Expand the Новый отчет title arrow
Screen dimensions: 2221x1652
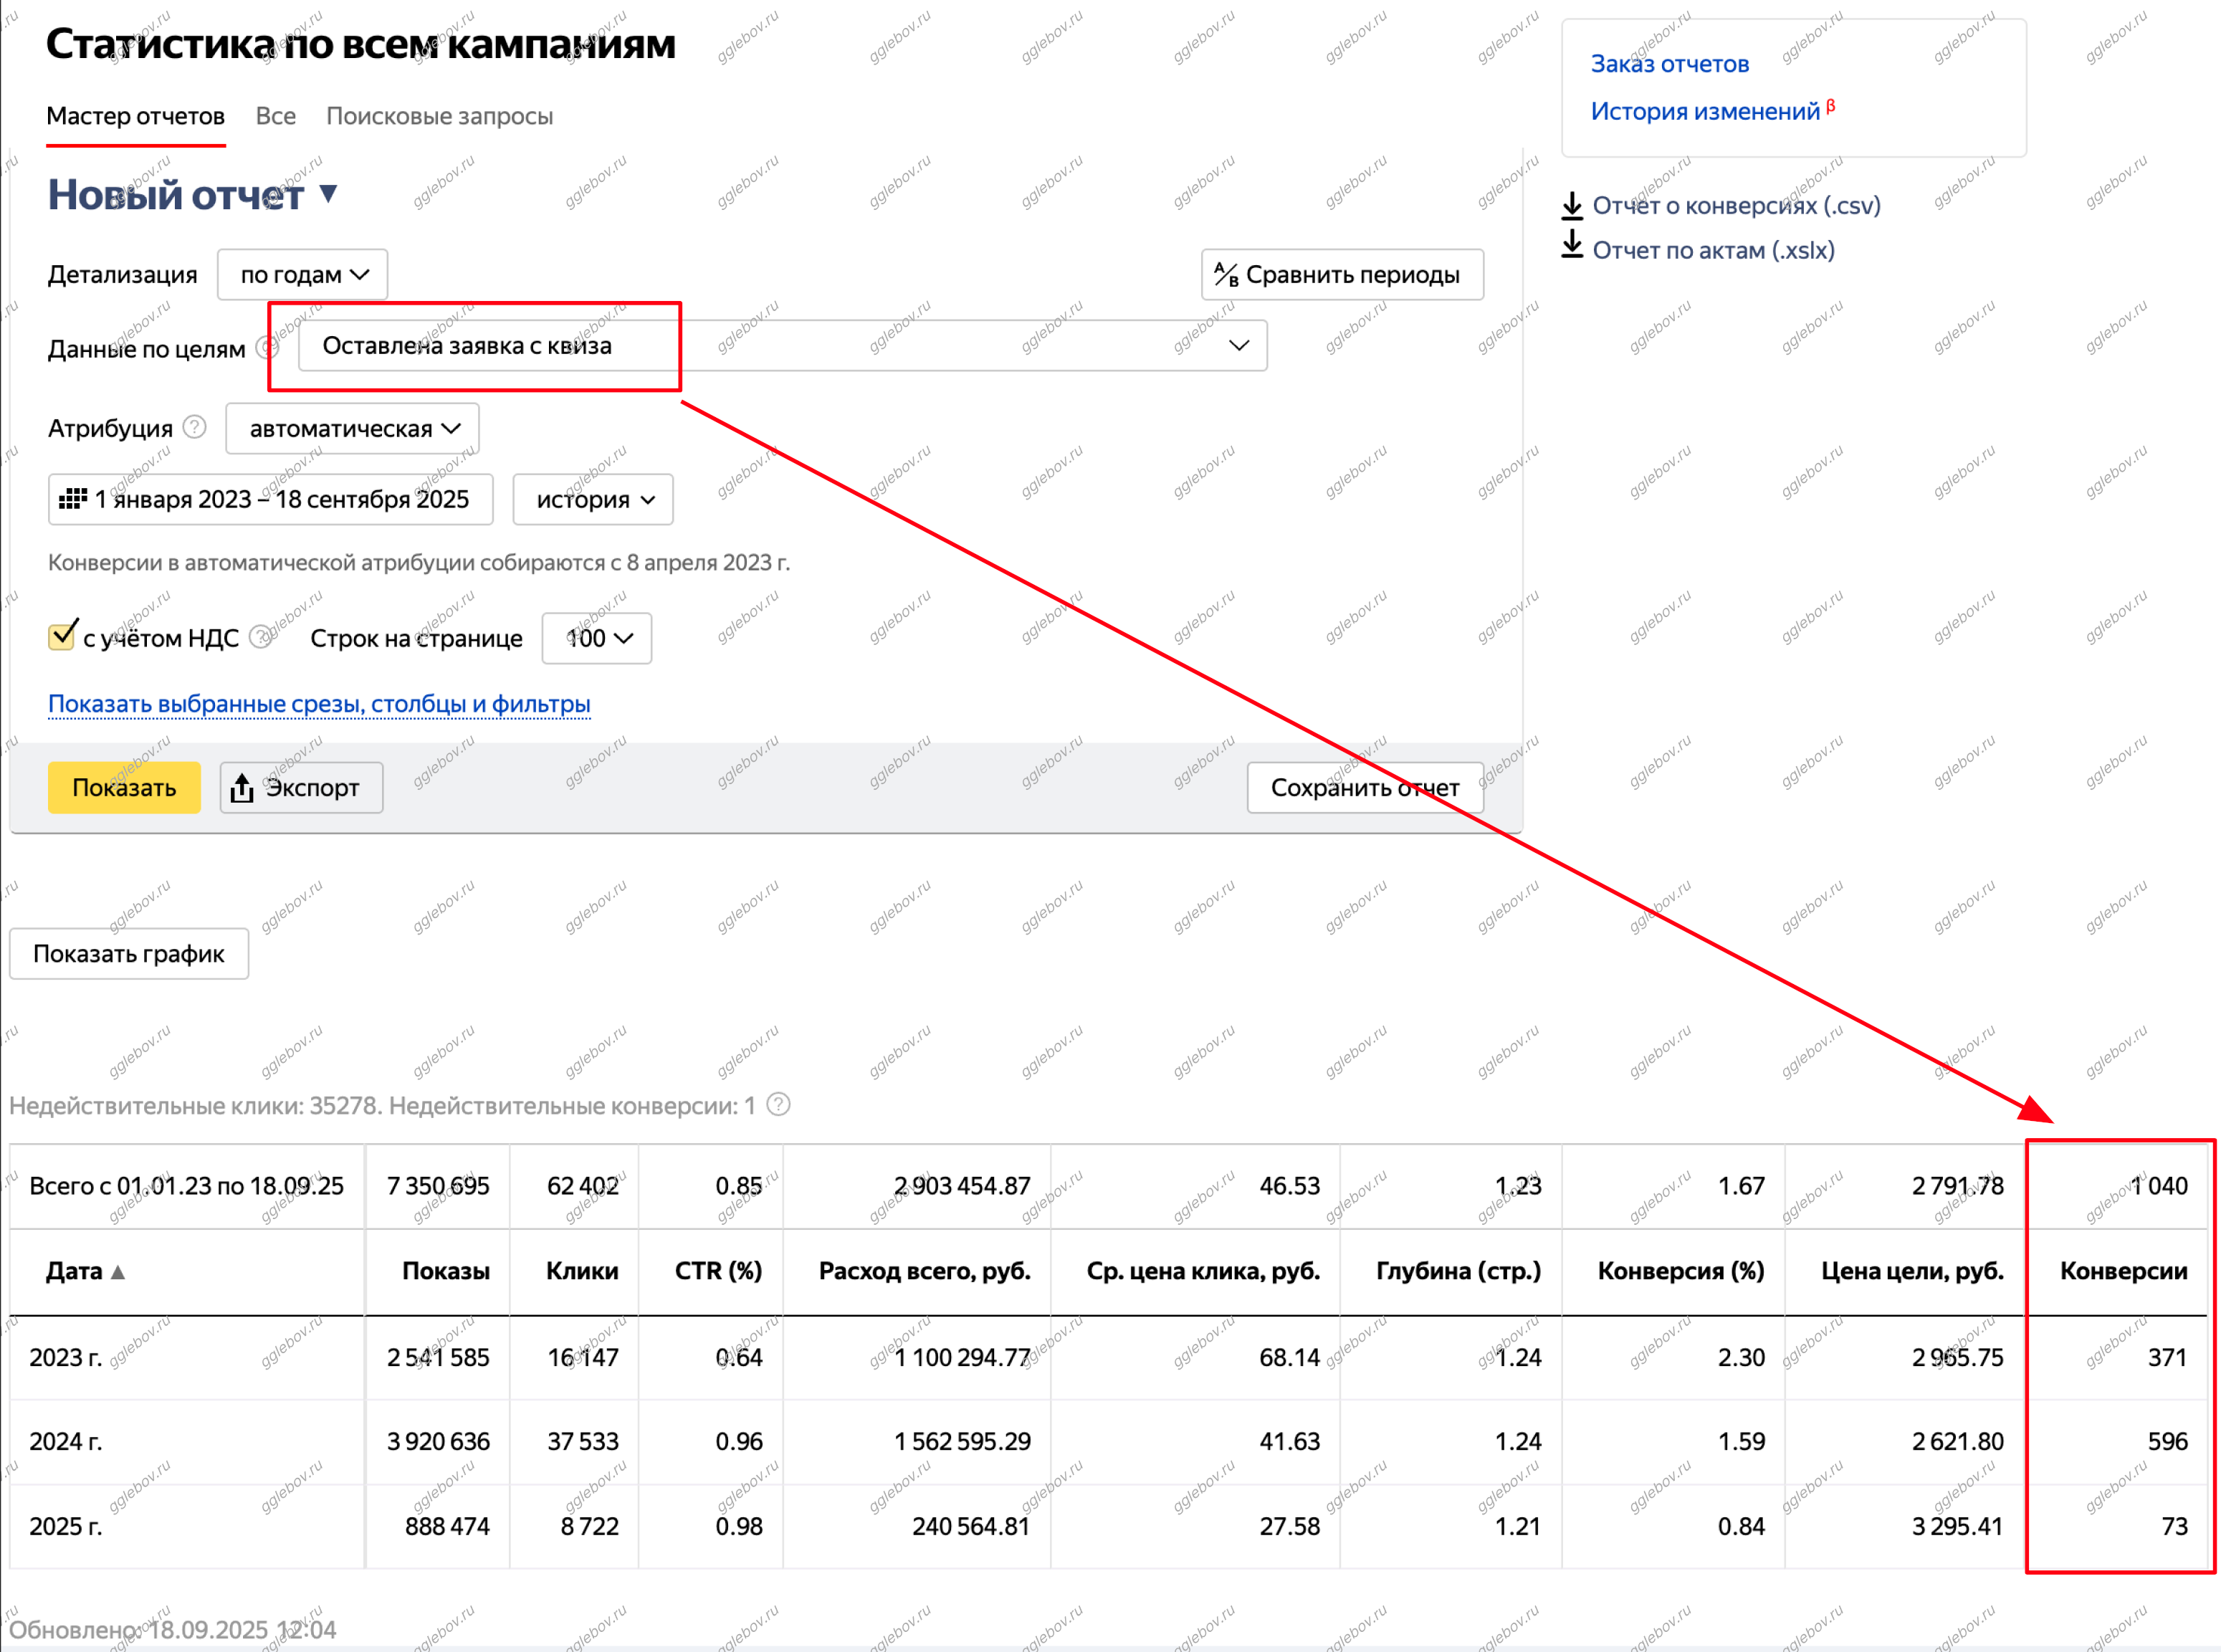tap(328, 193)
